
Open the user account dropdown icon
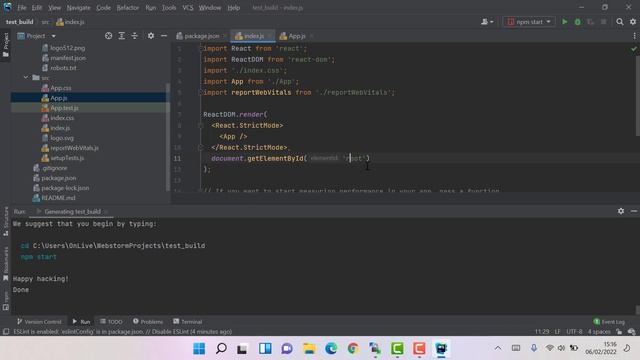coord(487,22)
